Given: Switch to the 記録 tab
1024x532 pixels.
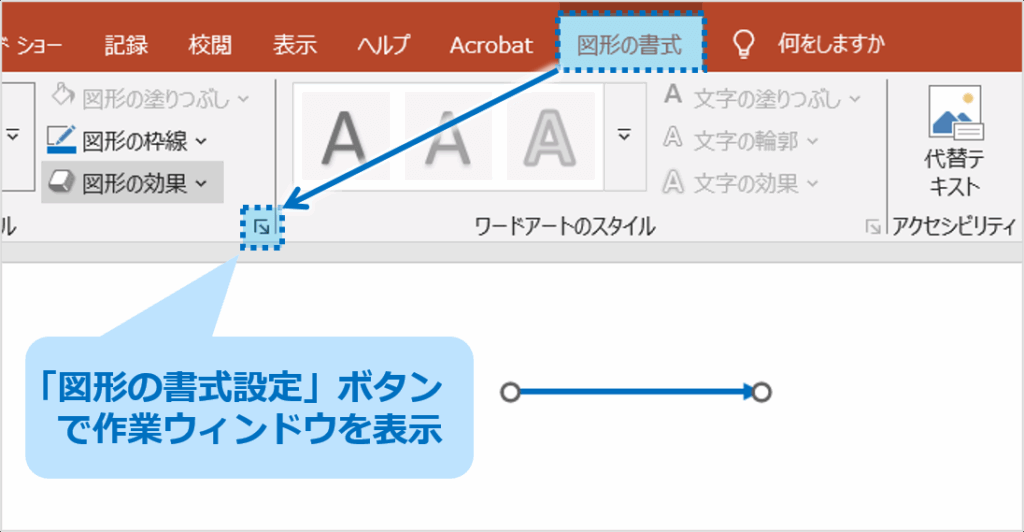Looking at the screenshot, I should pyautogui.click(x=126, y=45).
